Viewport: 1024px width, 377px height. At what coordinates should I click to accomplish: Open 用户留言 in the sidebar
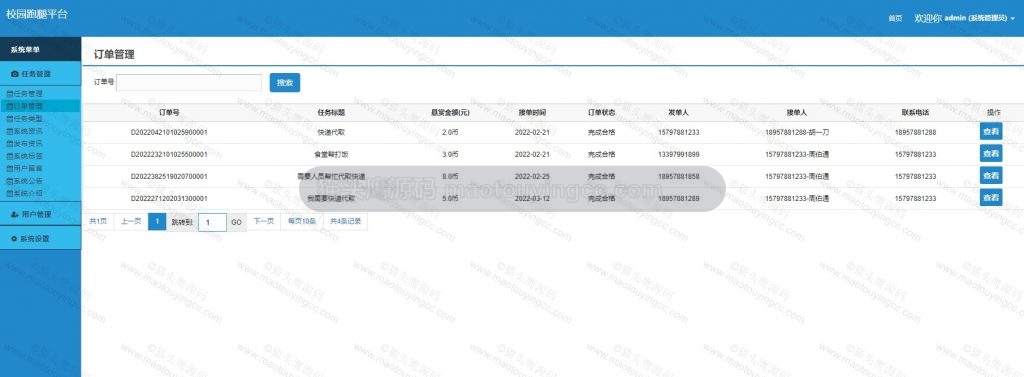coord(24,168)
